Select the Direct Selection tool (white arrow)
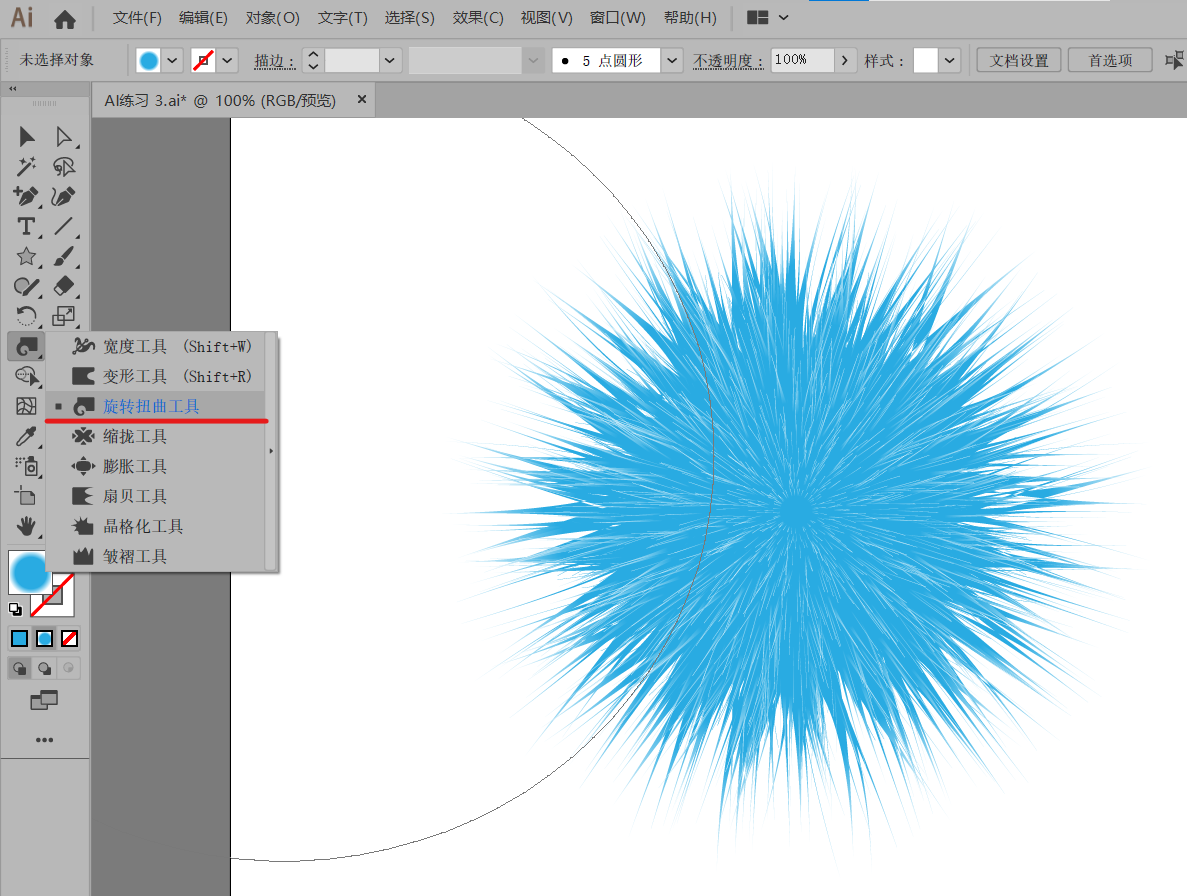1187x896 pixels. (64, 136)
